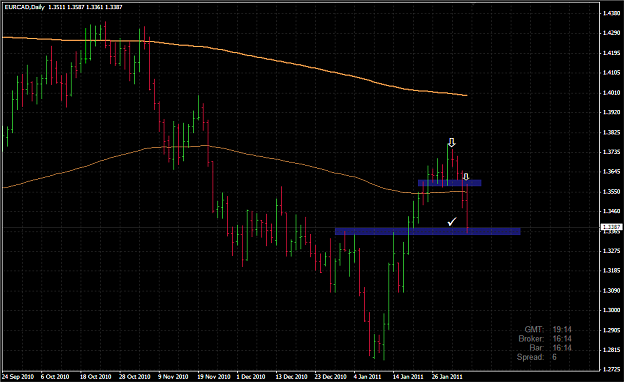Click the 6 Oct 2010 date label

55,377
